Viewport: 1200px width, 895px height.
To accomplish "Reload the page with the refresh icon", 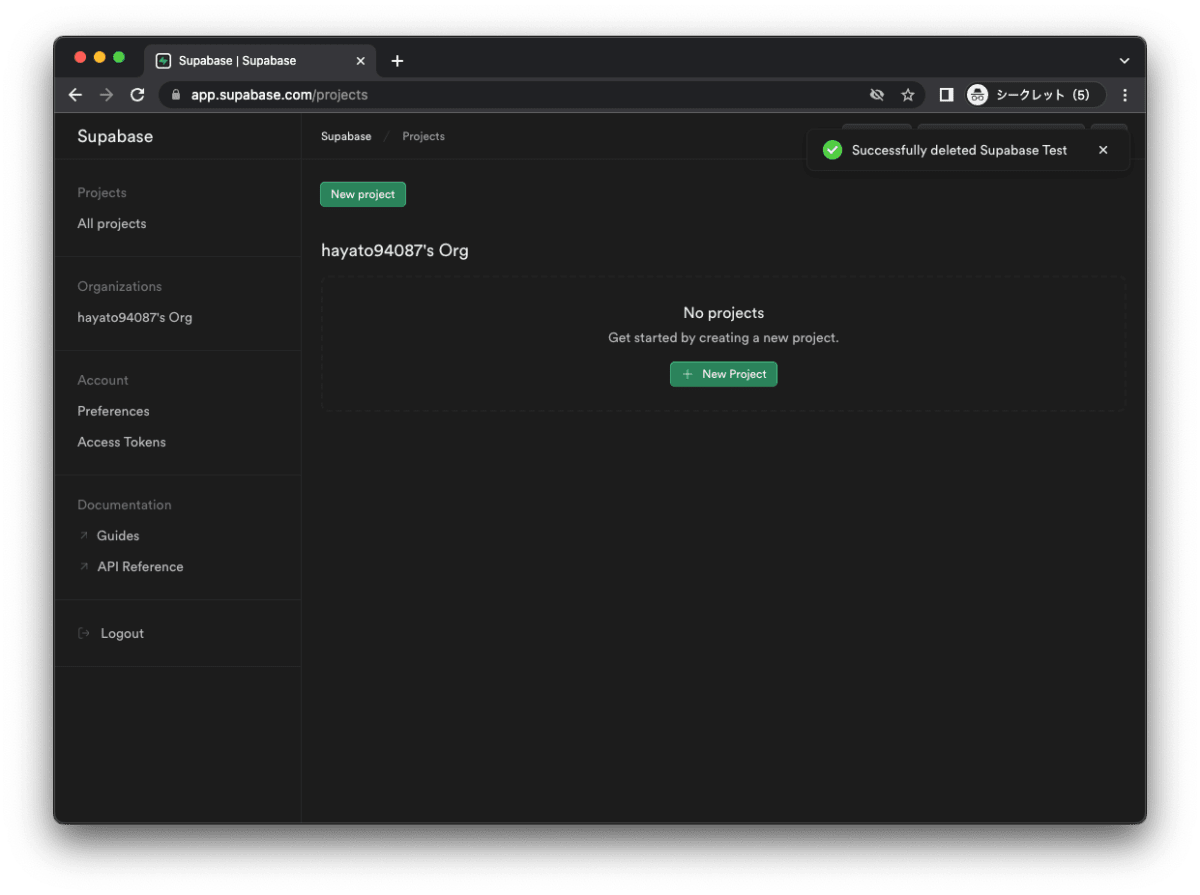I will [x=137, y=95].
